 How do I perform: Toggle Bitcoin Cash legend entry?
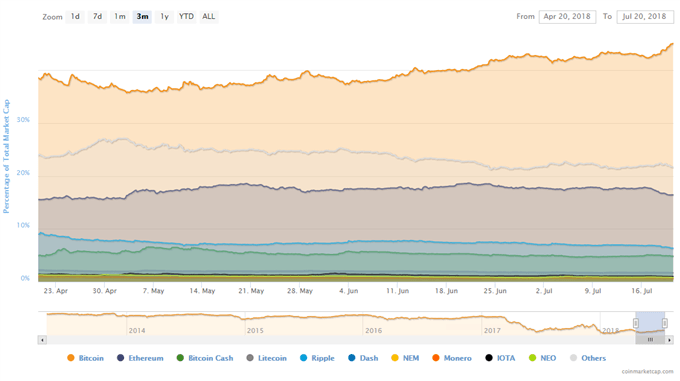[205, 358]
